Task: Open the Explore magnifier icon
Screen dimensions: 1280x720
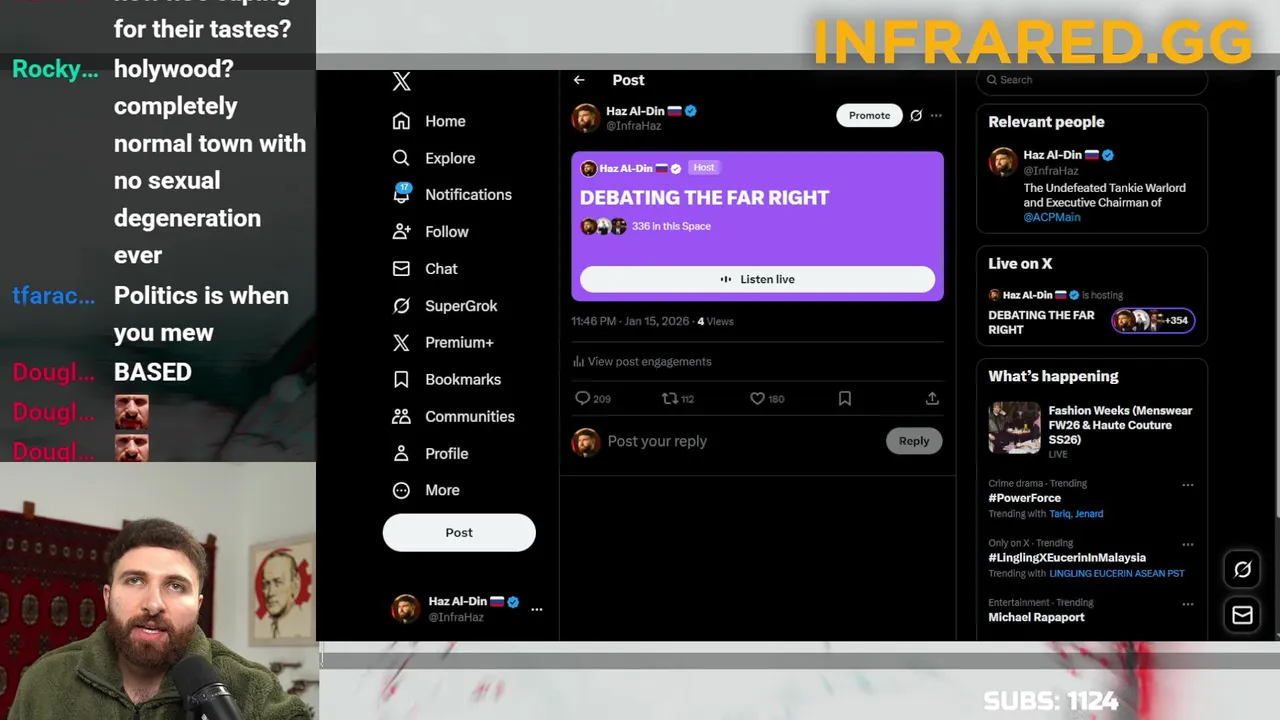Action: coord(401,158)
